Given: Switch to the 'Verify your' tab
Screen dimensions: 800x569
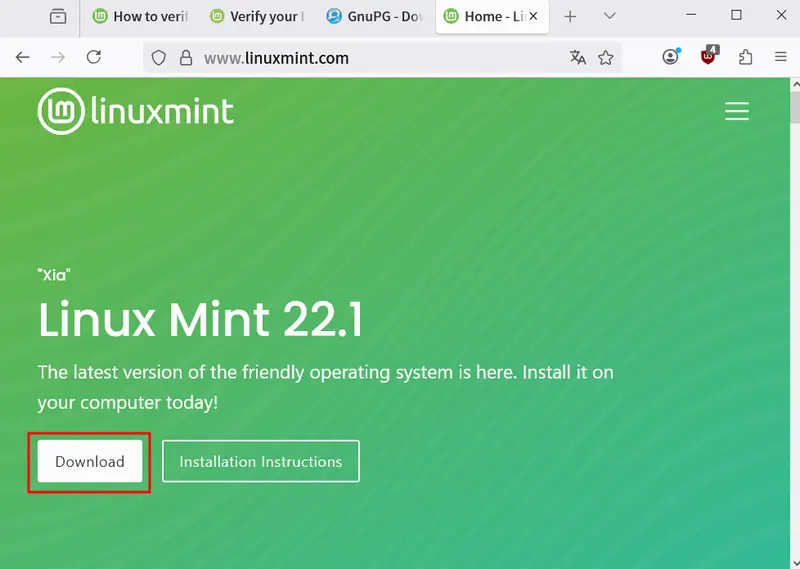Looking at the screenshot, I should (258, 16).
